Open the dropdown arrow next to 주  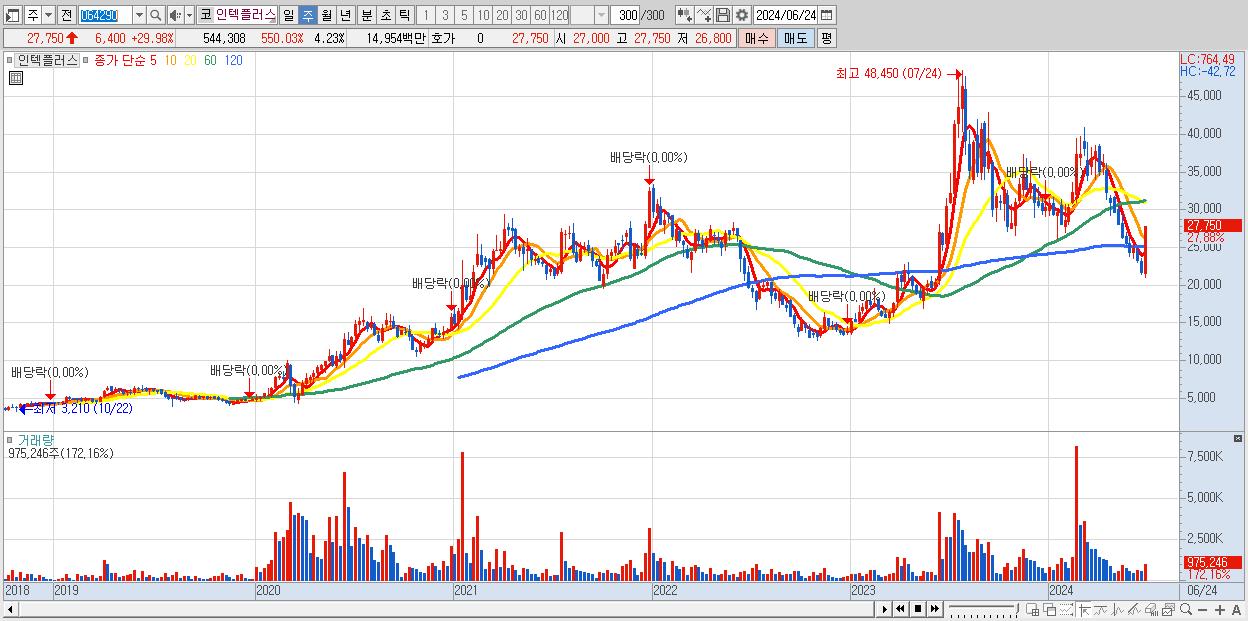(x=49, y=15)
